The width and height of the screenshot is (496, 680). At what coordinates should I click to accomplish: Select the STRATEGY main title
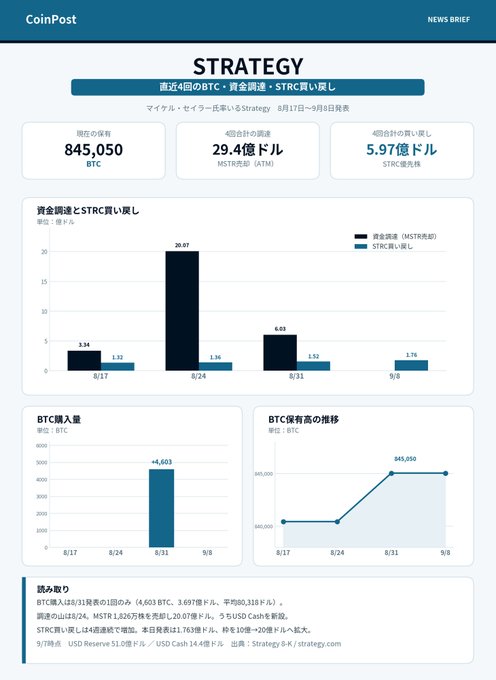click(248, 66)
